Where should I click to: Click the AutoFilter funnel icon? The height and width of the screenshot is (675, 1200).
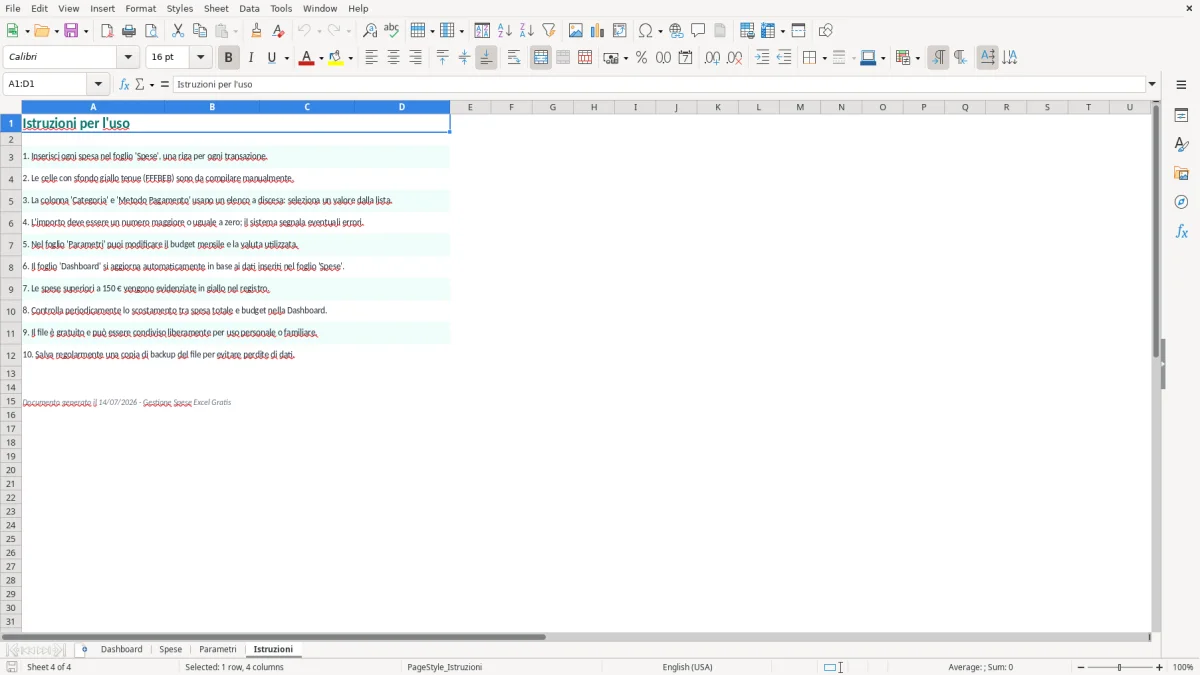548,31
